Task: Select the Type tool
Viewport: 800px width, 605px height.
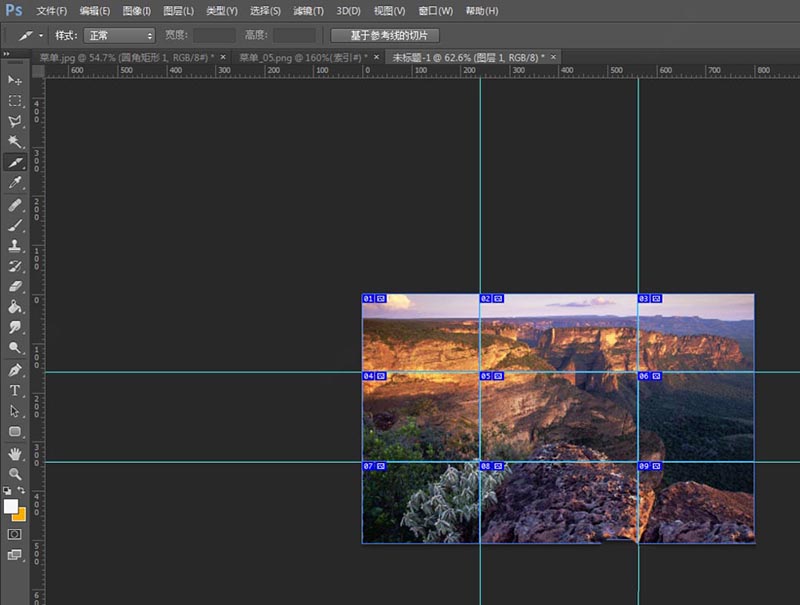Action: tap(15, 390)
